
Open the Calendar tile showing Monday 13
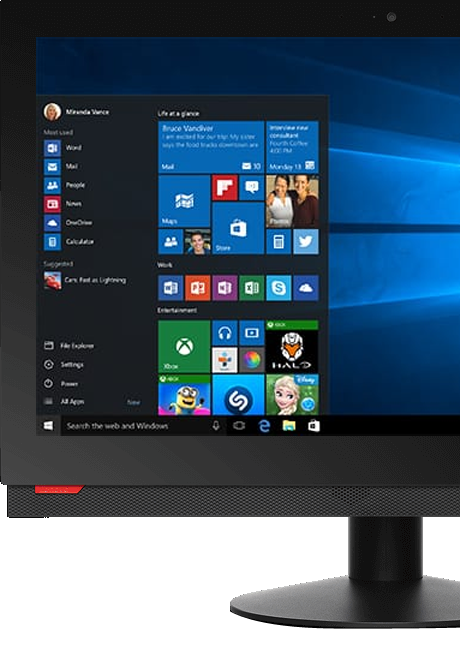click(292, 147)
